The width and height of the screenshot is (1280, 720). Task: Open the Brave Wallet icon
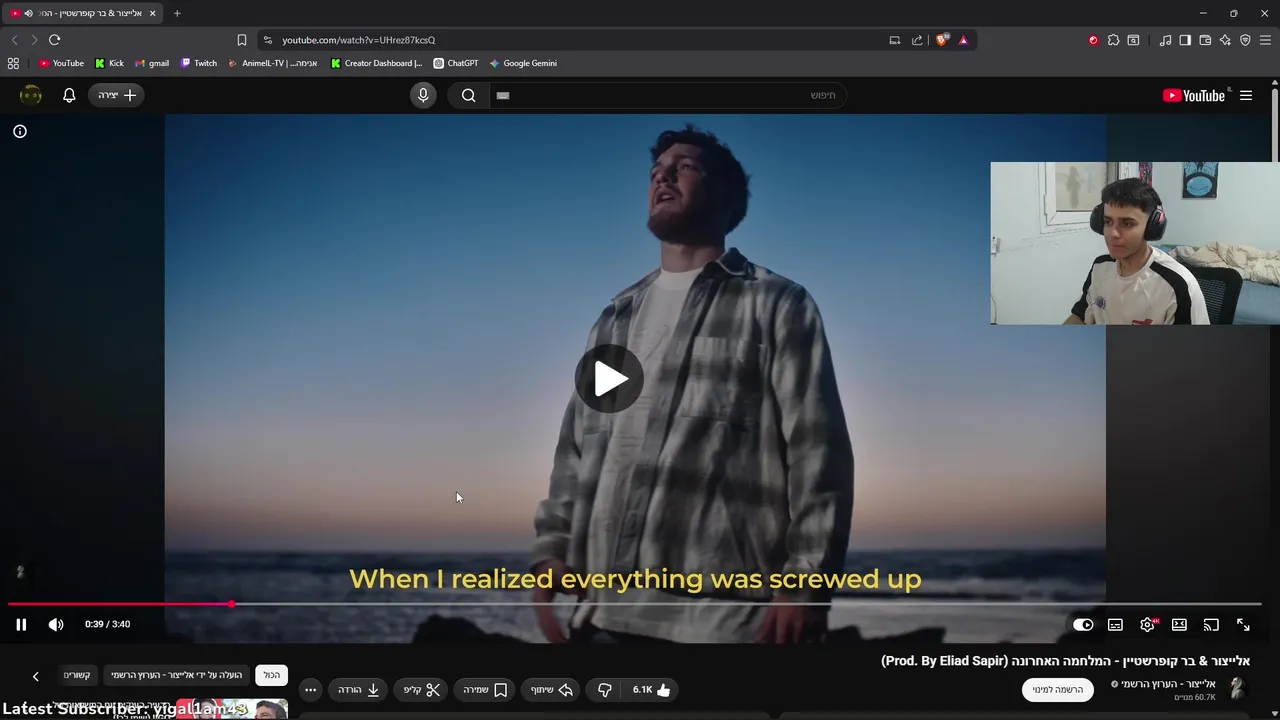tap(1205, 40)
